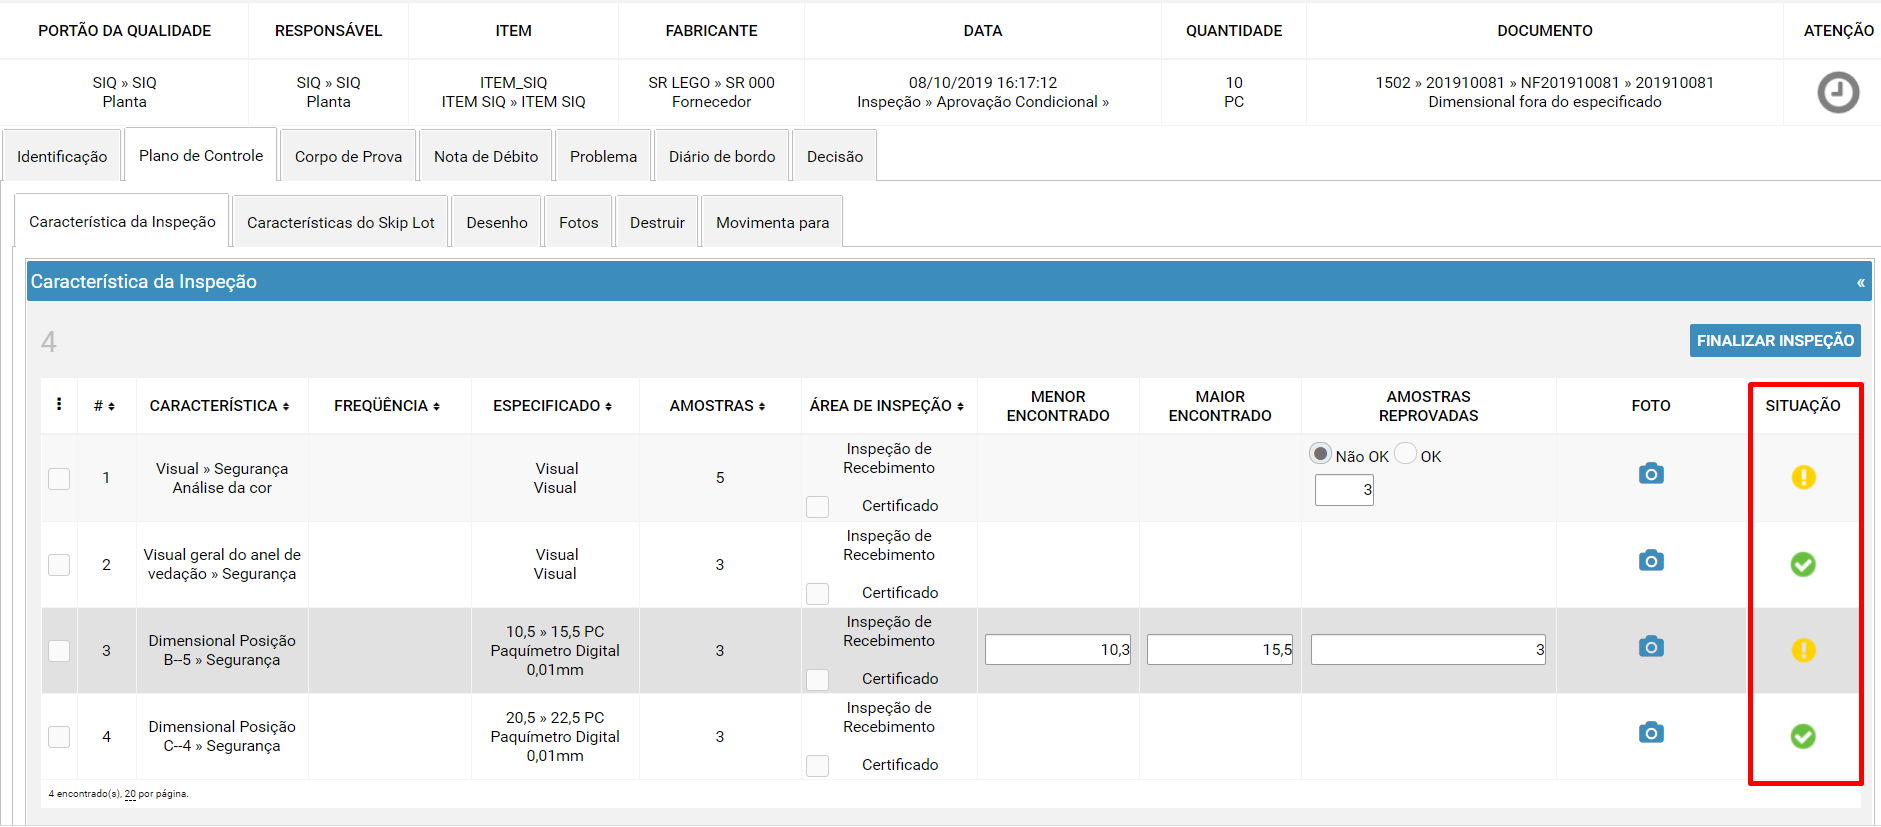This screenshot has height=827, width=1881.
Task: Click the 20 per page link
Action: pyautogui.click(x=130, y=794)
